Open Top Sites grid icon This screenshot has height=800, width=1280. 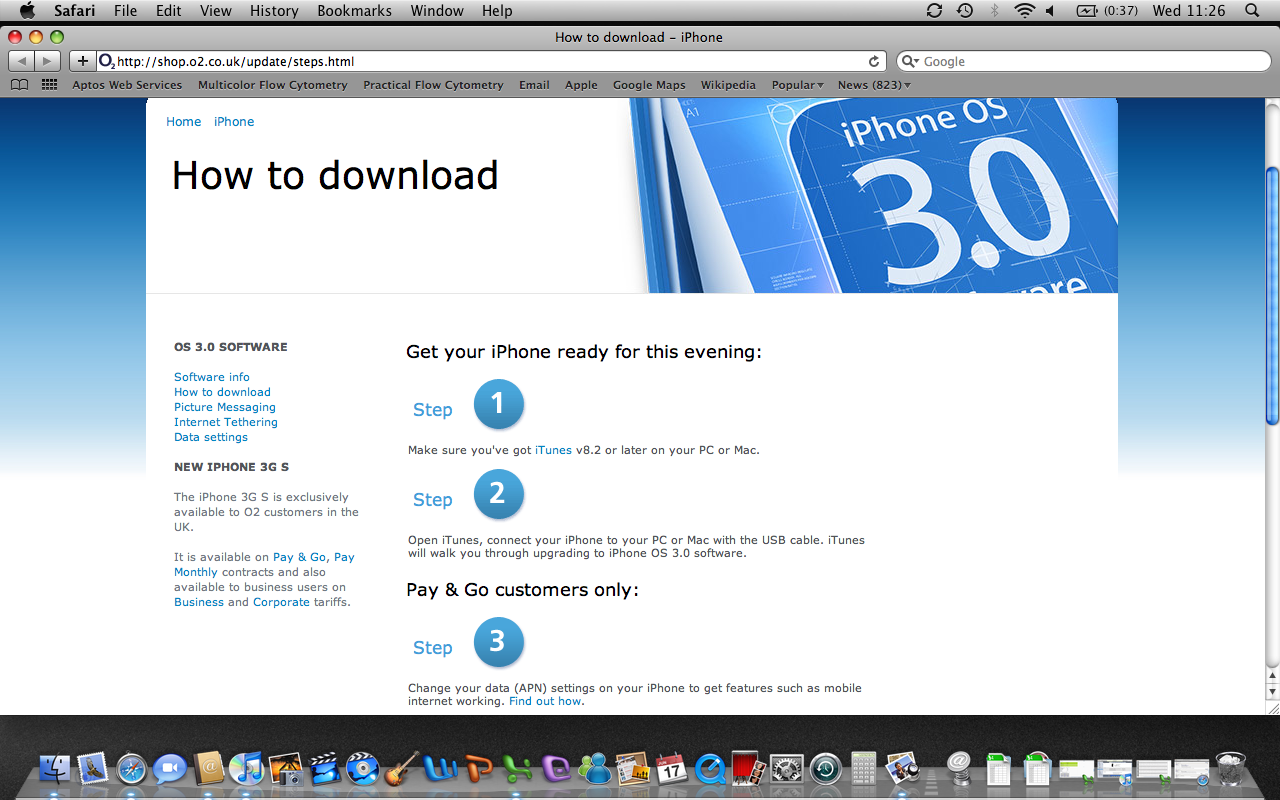[49, 85]
